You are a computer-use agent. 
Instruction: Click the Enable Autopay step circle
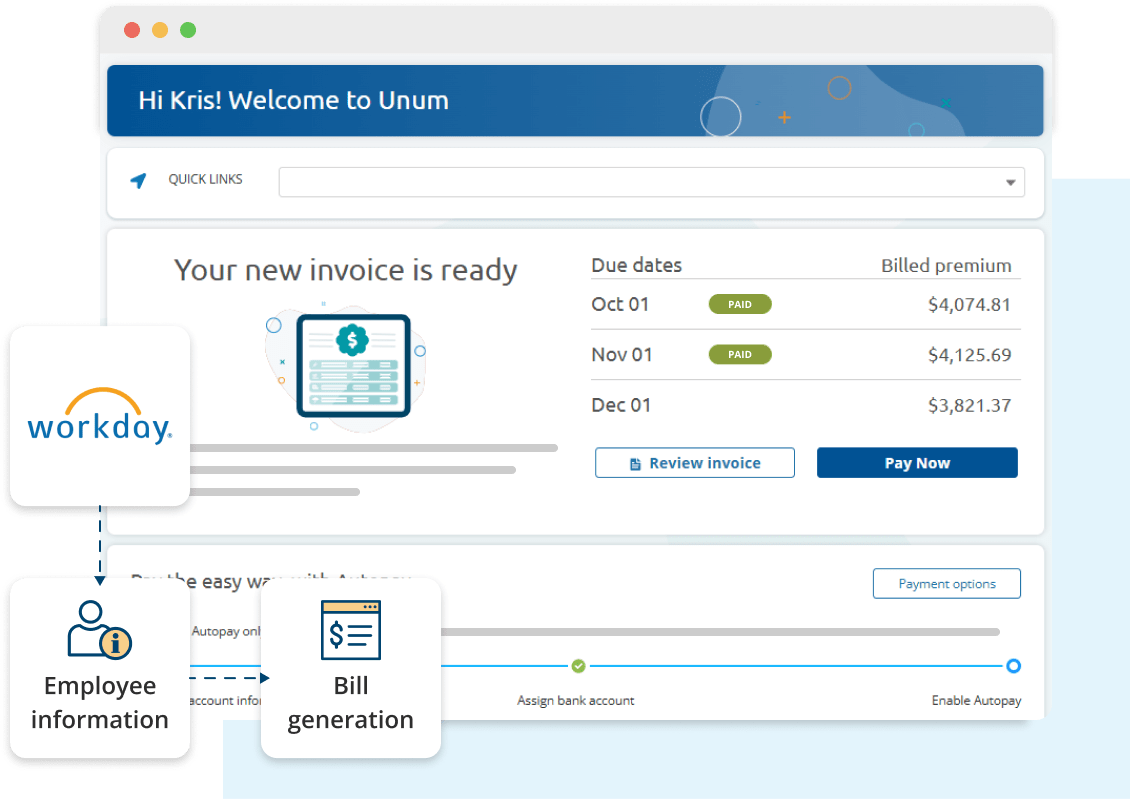pyautogui.click(x=1013, y=666)
